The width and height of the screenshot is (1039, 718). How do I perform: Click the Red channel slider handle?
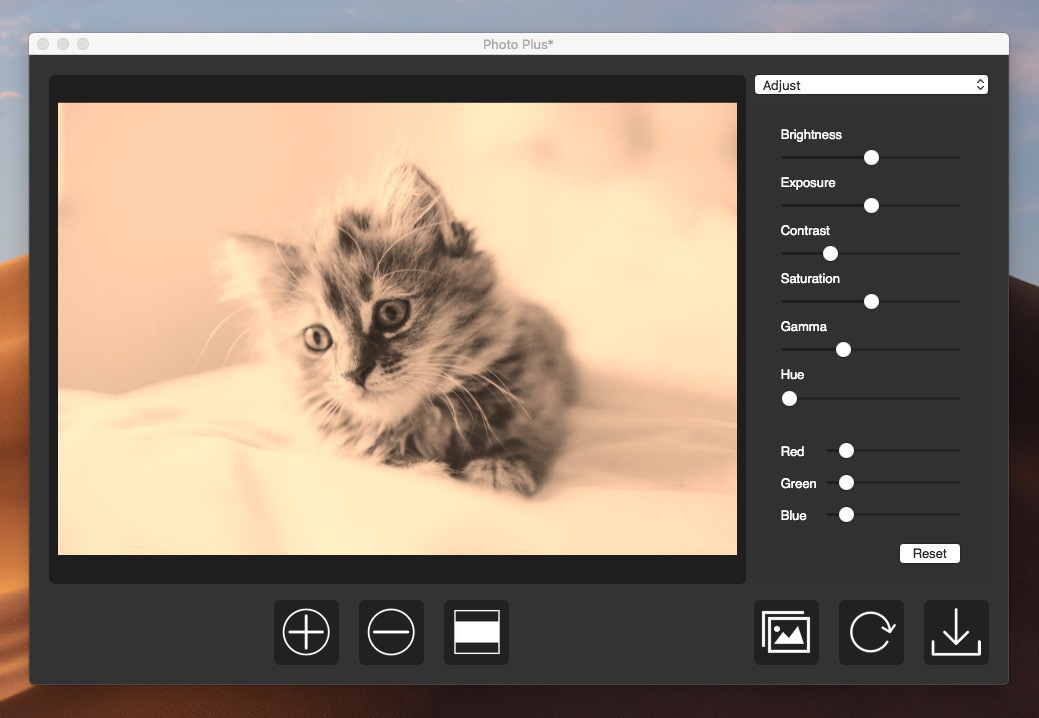[x=846, y=451]
